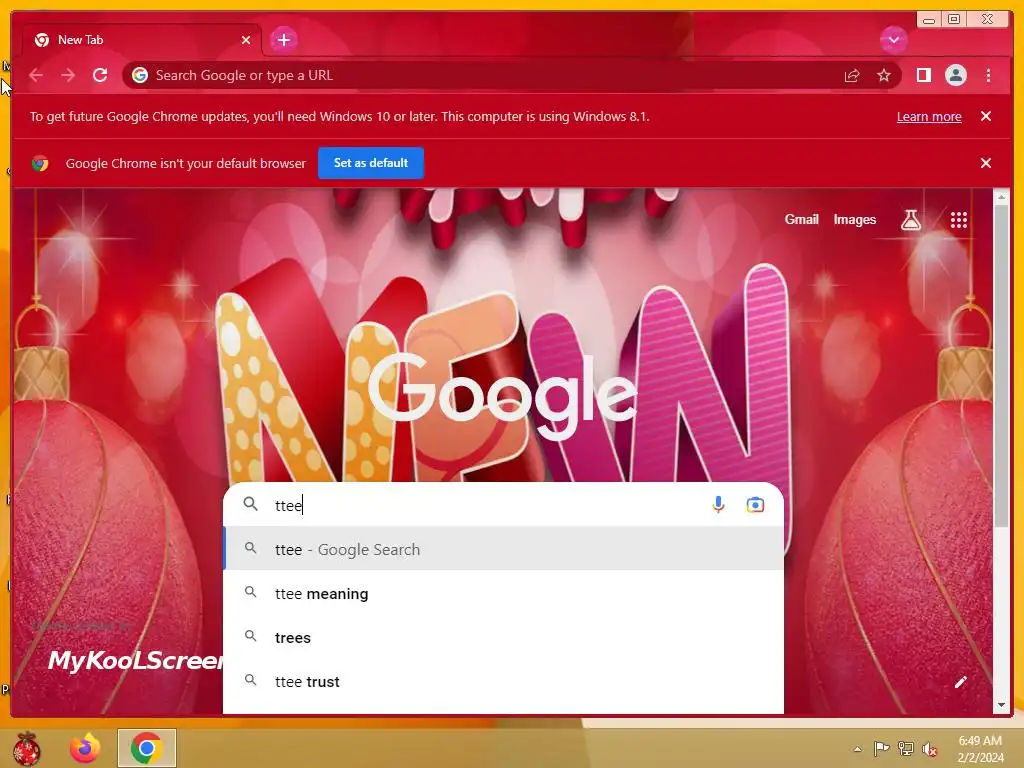The image size is (1024, 768).
Task: Start voice search with microphone icon
Action: click(x=718, y=504)
